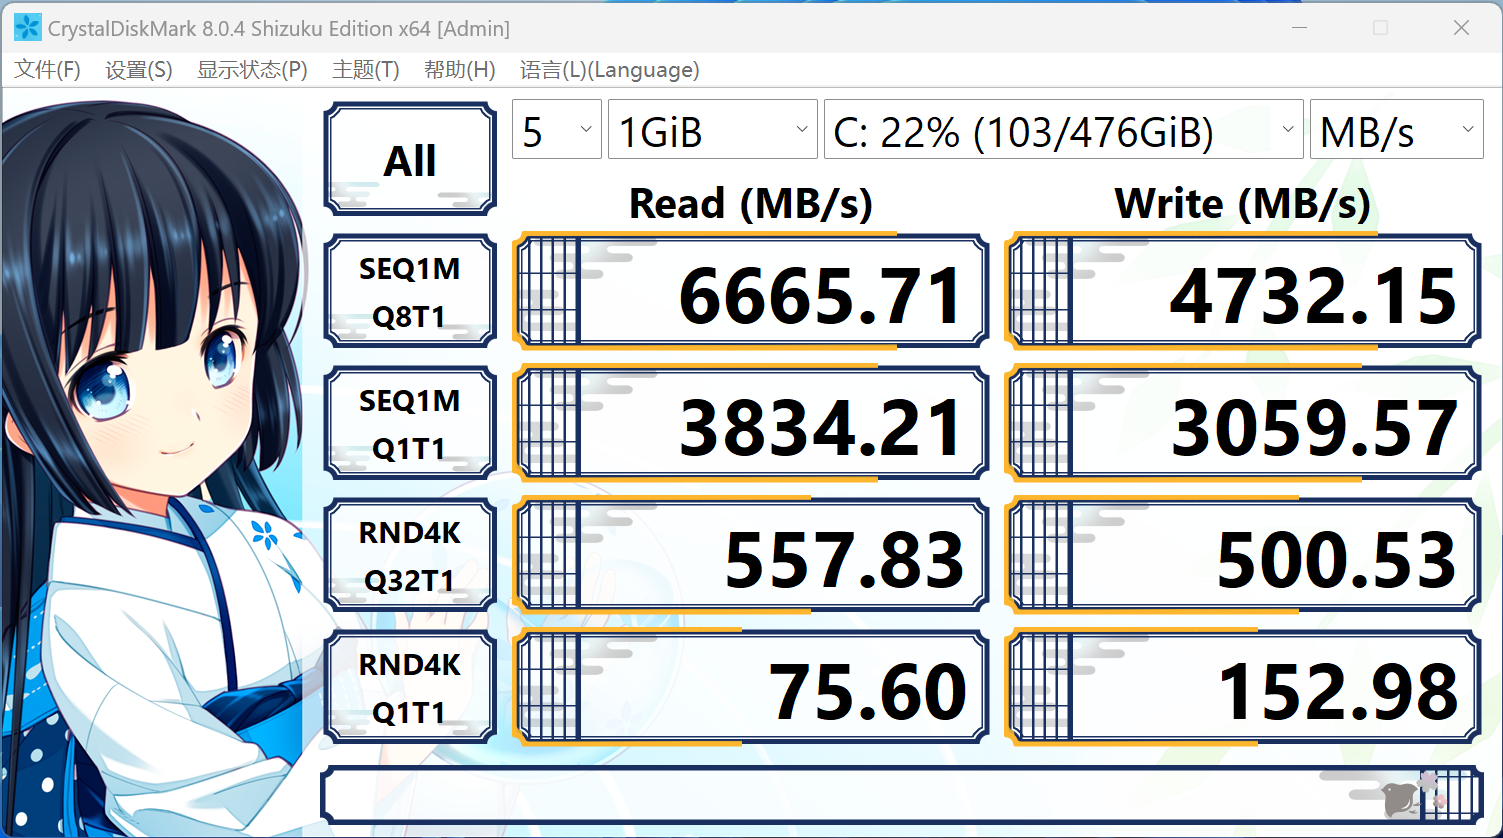The width and height of the screenshot is (1503, 838).
Task: Click the CrystalDiskMark icon in the title bar
Action: coord(26,27)
